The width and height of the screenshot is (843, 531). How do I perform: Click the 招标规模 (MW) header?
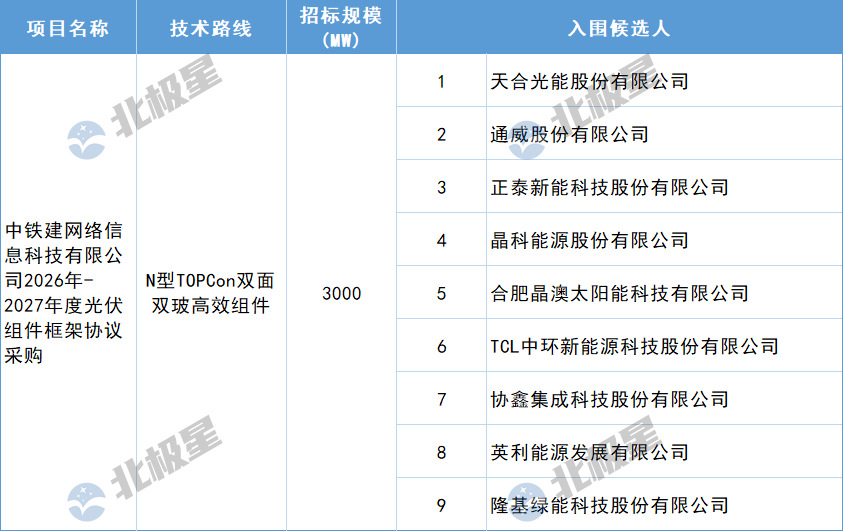pos(341,27)
